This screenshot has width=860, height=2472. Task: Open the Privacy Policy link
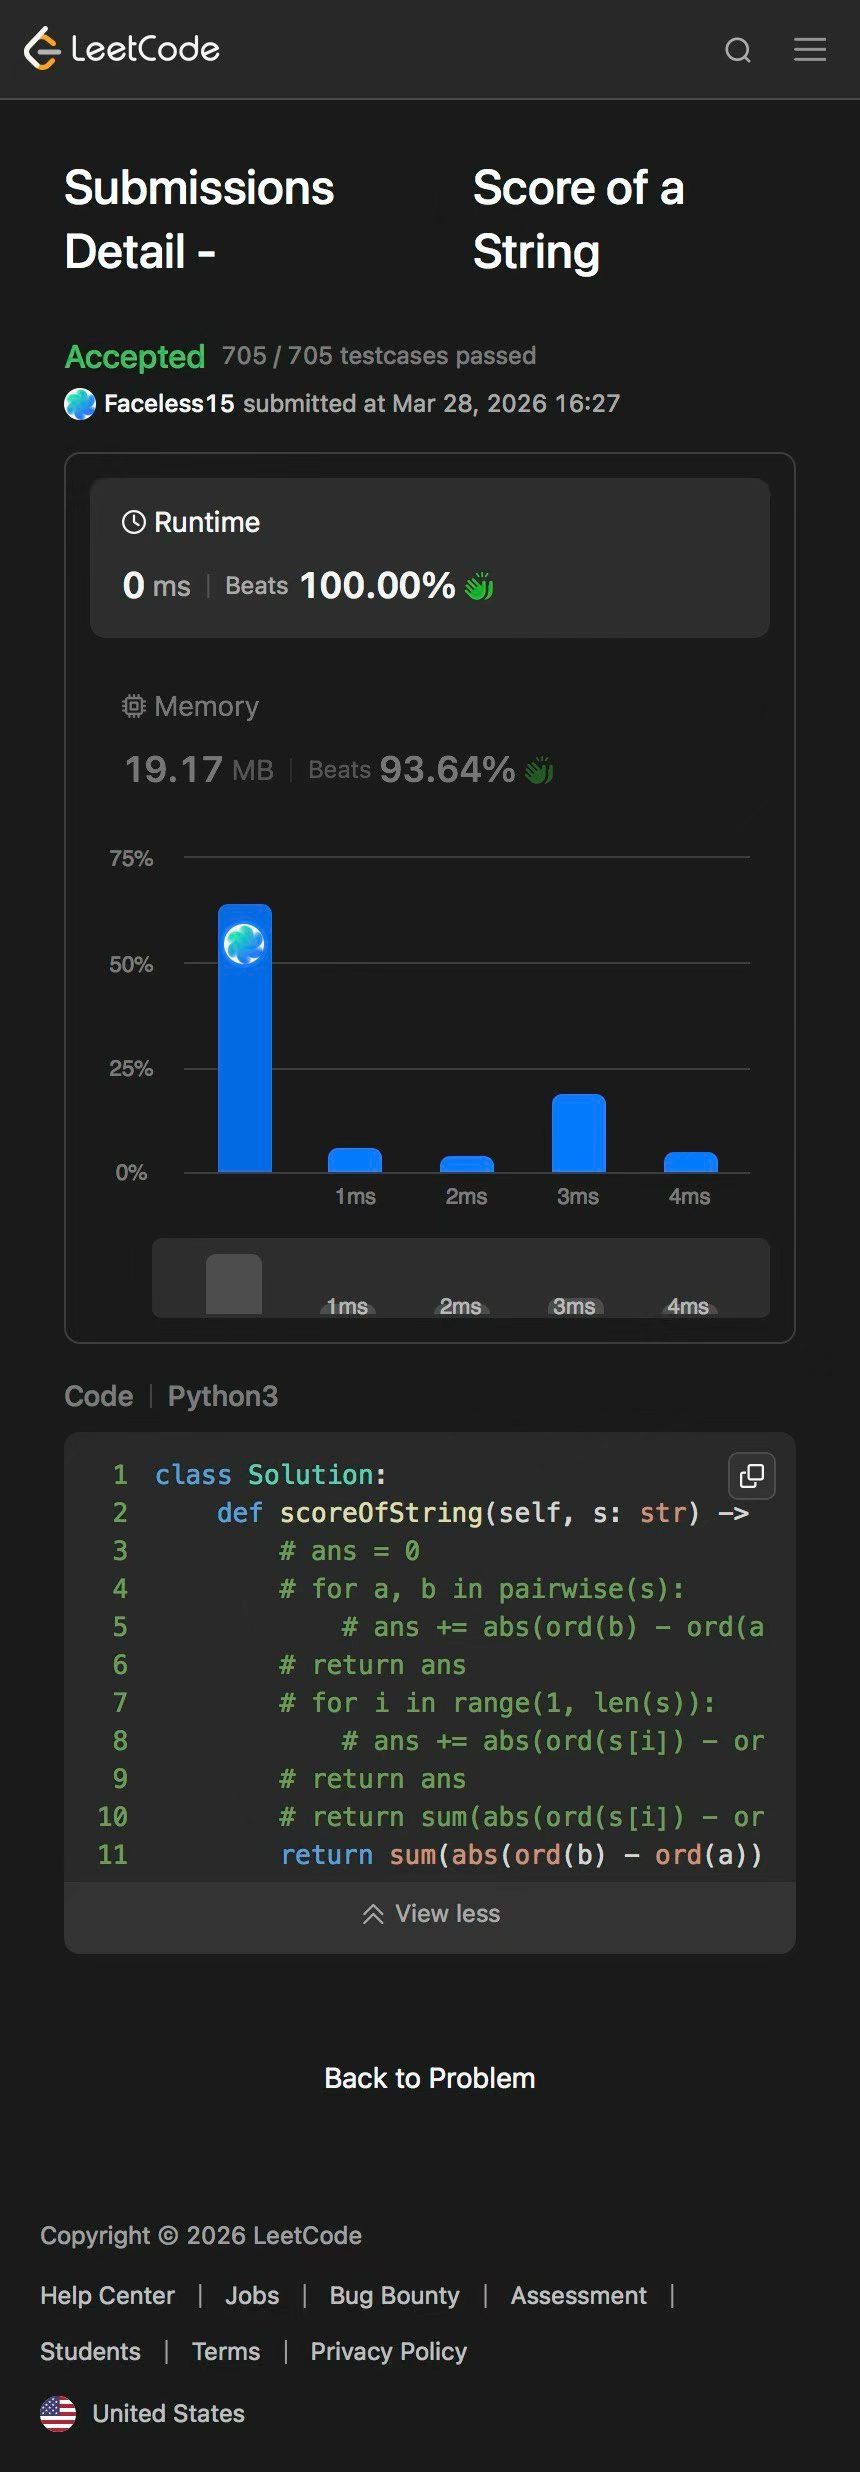388,2351
